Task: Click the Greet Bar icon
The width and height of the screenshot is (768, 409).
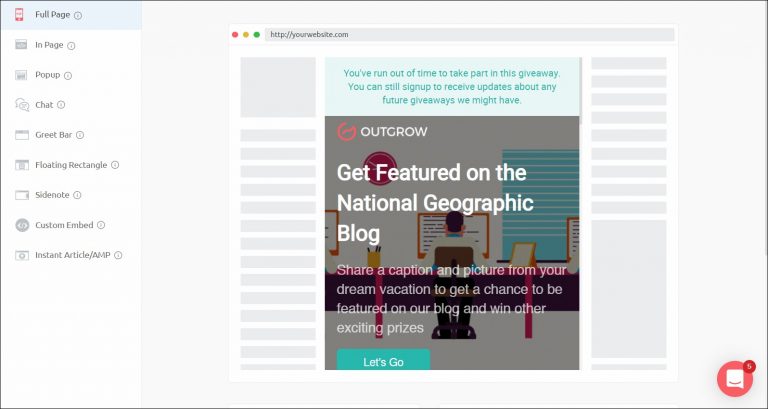Action: (x=21, y=135)
